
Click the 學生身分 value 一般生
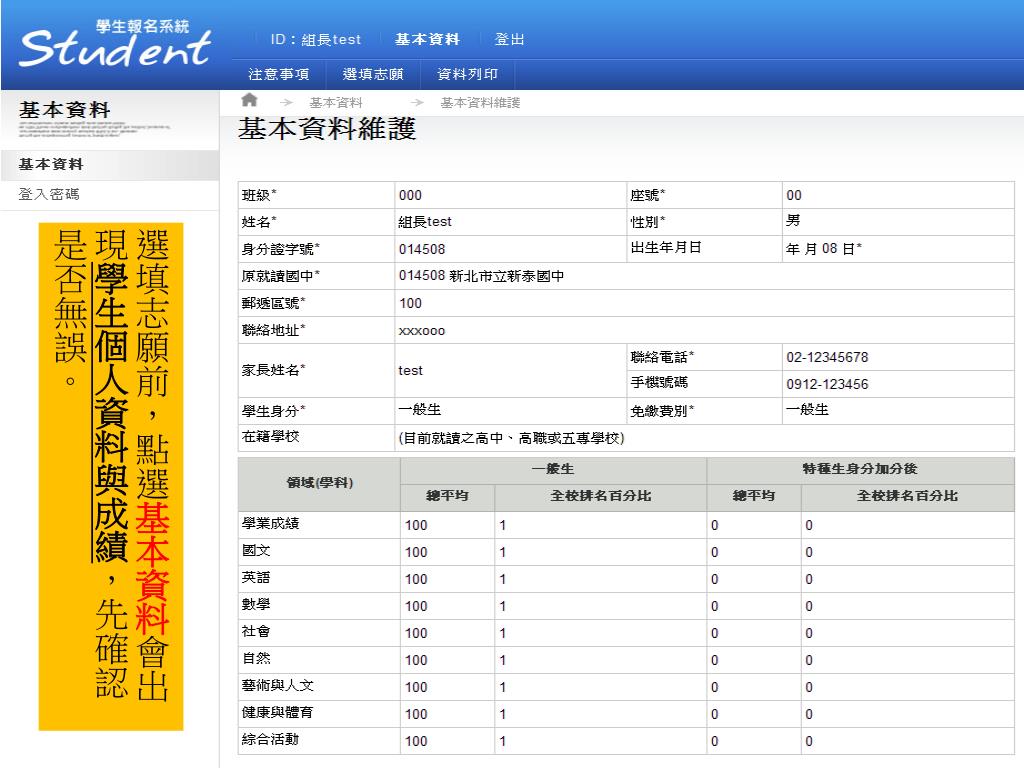coord(420,410)
